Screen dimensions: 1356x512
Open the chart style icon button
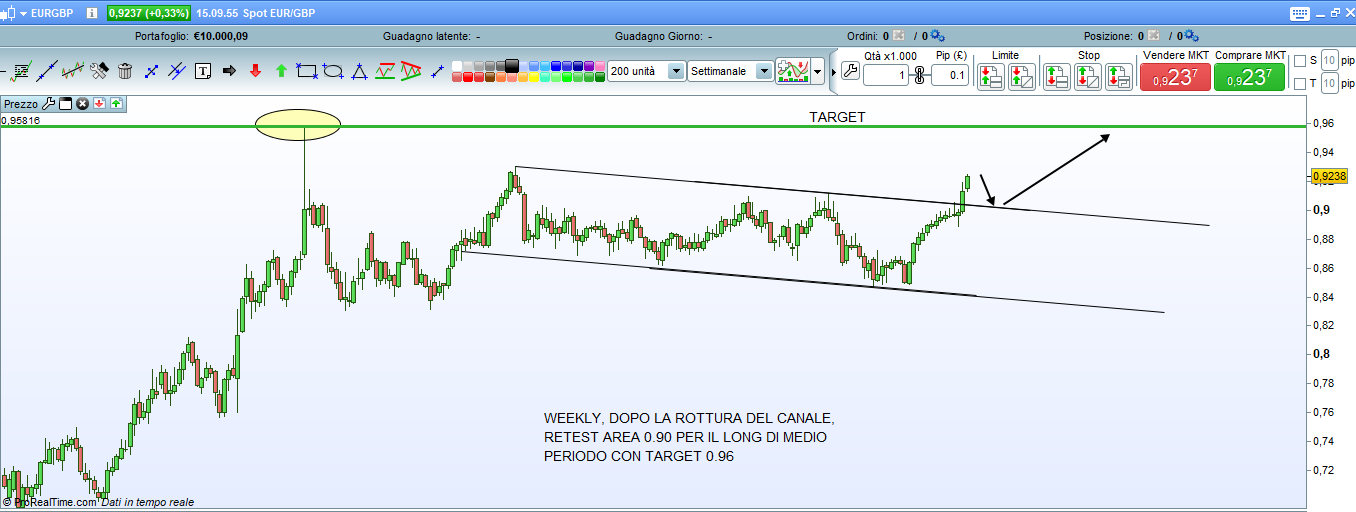point(792,71)
